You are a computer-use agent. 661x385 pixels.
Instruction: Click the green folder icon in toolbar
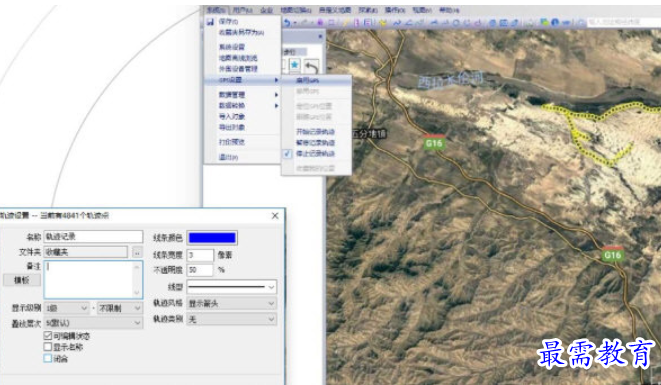[x=544, y=22]
